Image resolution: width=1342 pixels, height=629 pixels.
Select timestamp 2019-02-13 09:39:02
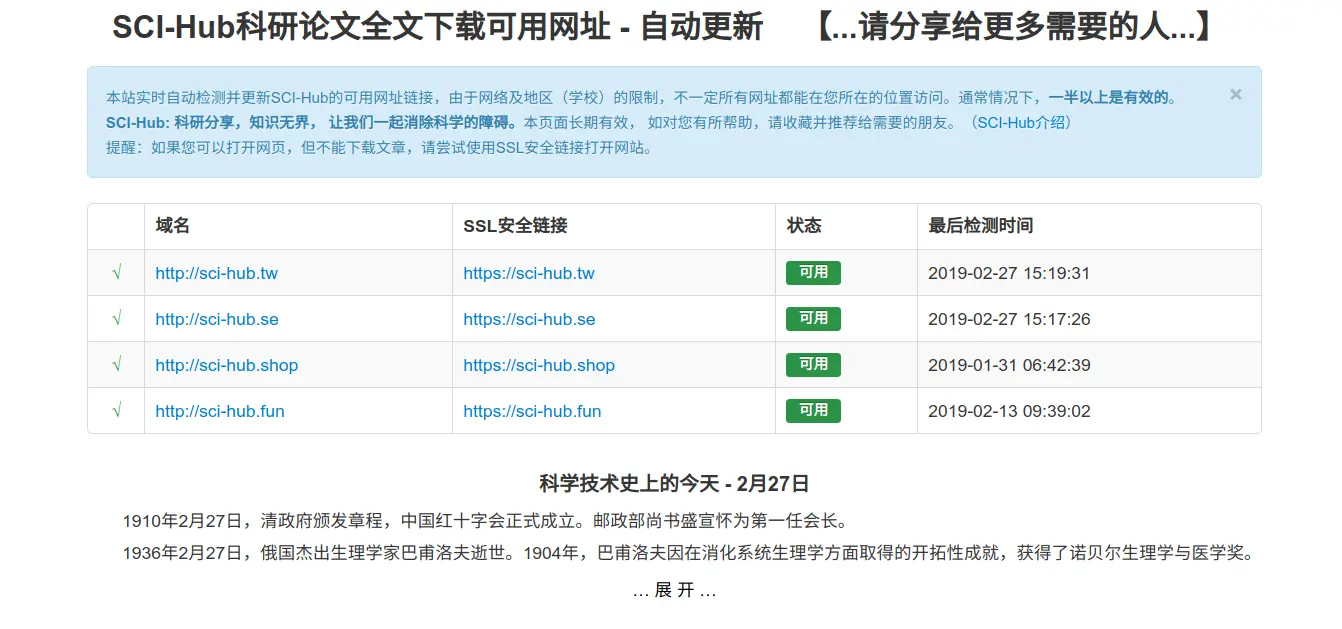pyautogui.click(x=1009, y=411)
